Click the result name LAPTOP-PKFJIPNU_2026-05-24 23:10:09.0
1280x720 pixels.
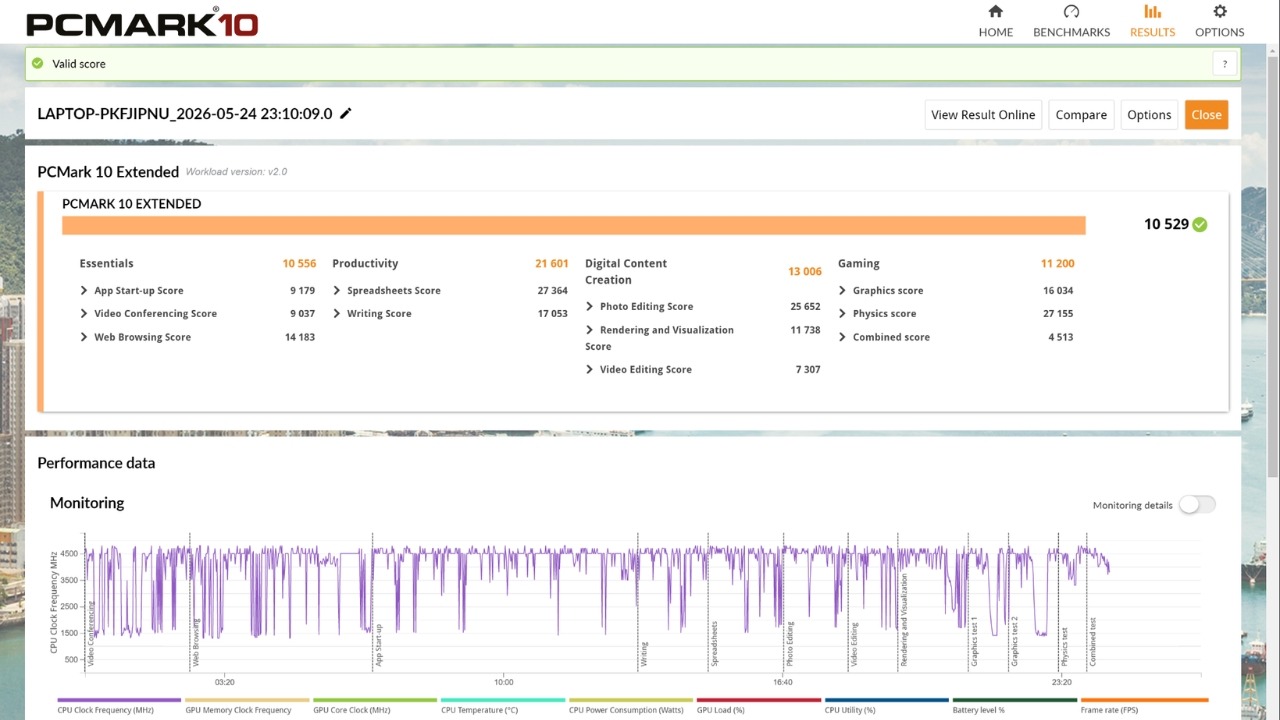[185, 114]
